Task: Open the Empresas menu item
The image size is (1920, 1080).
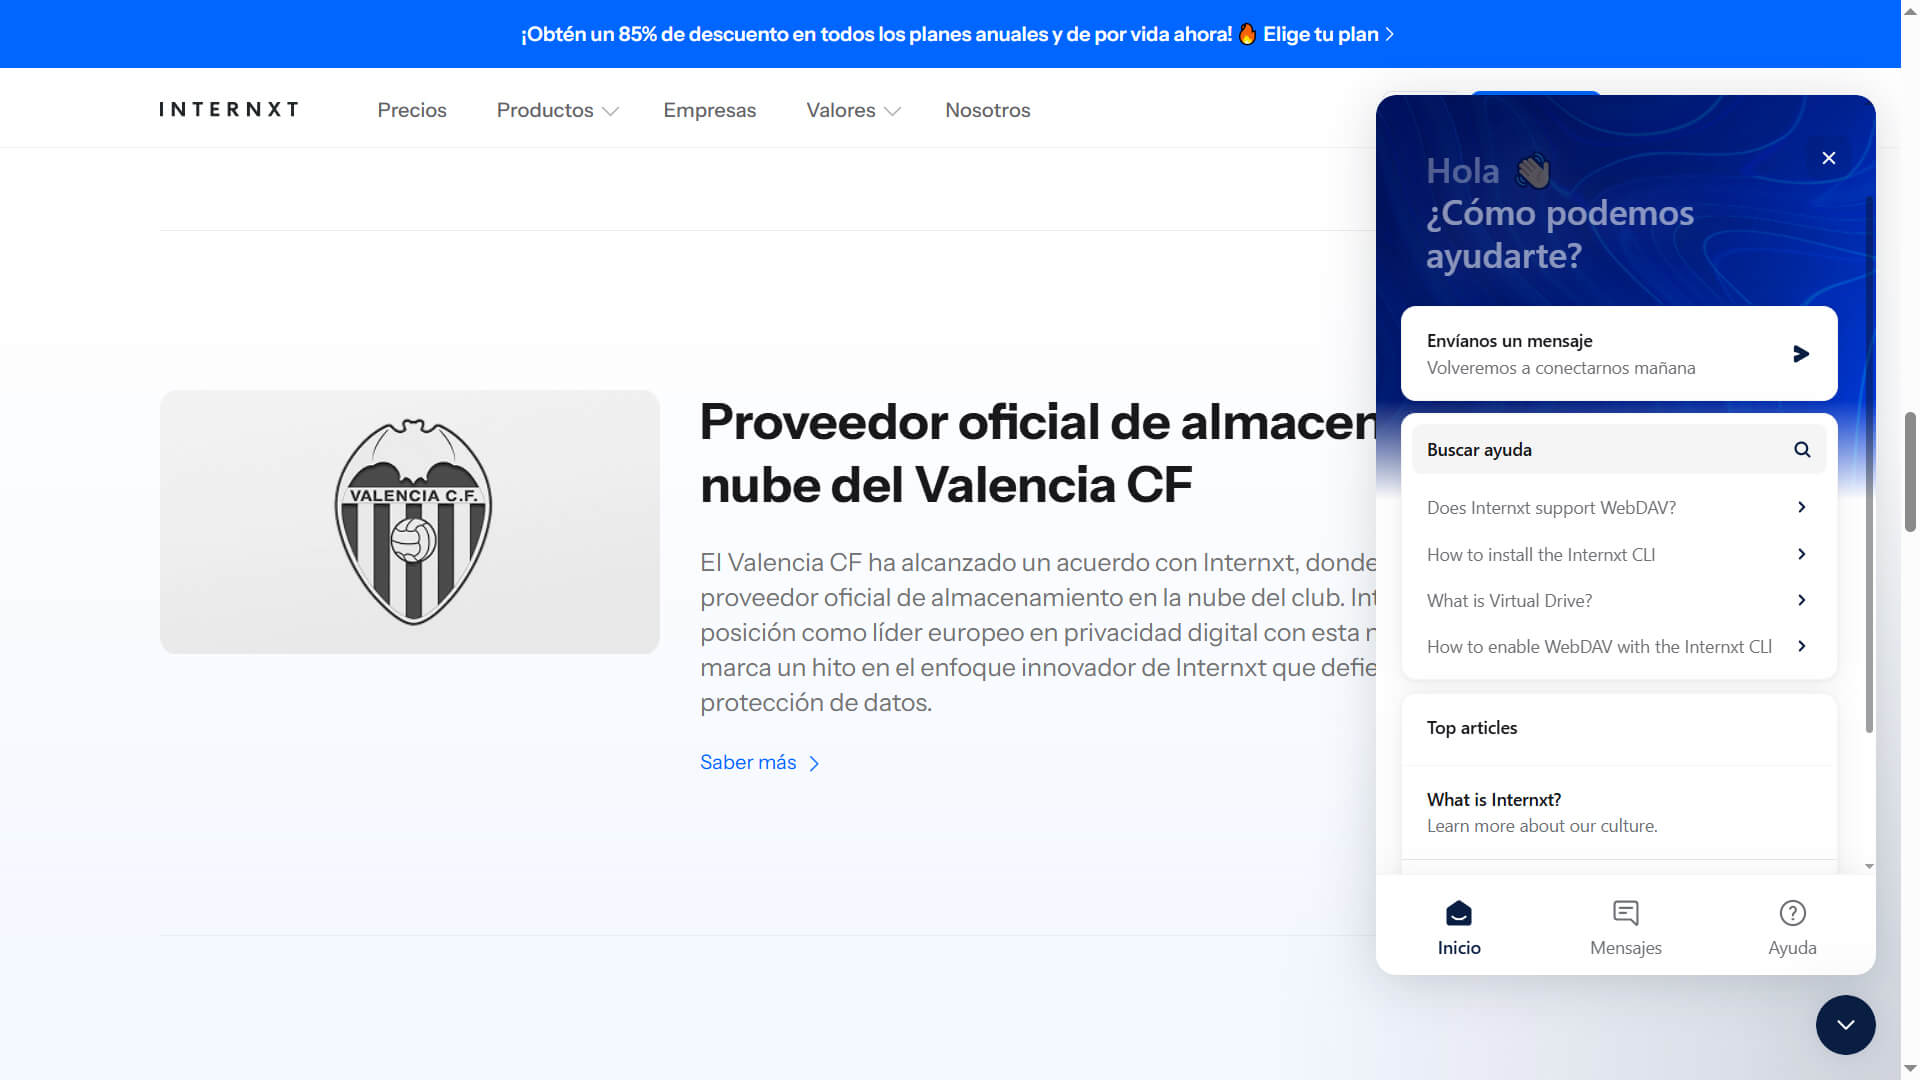Action: pyautogui.click(x=709, y=110)
